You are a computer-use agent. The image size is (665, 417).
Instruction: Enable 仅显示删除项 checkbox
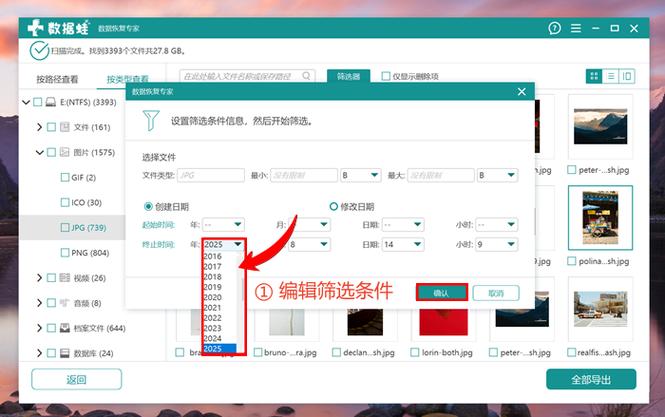point(386,76)
